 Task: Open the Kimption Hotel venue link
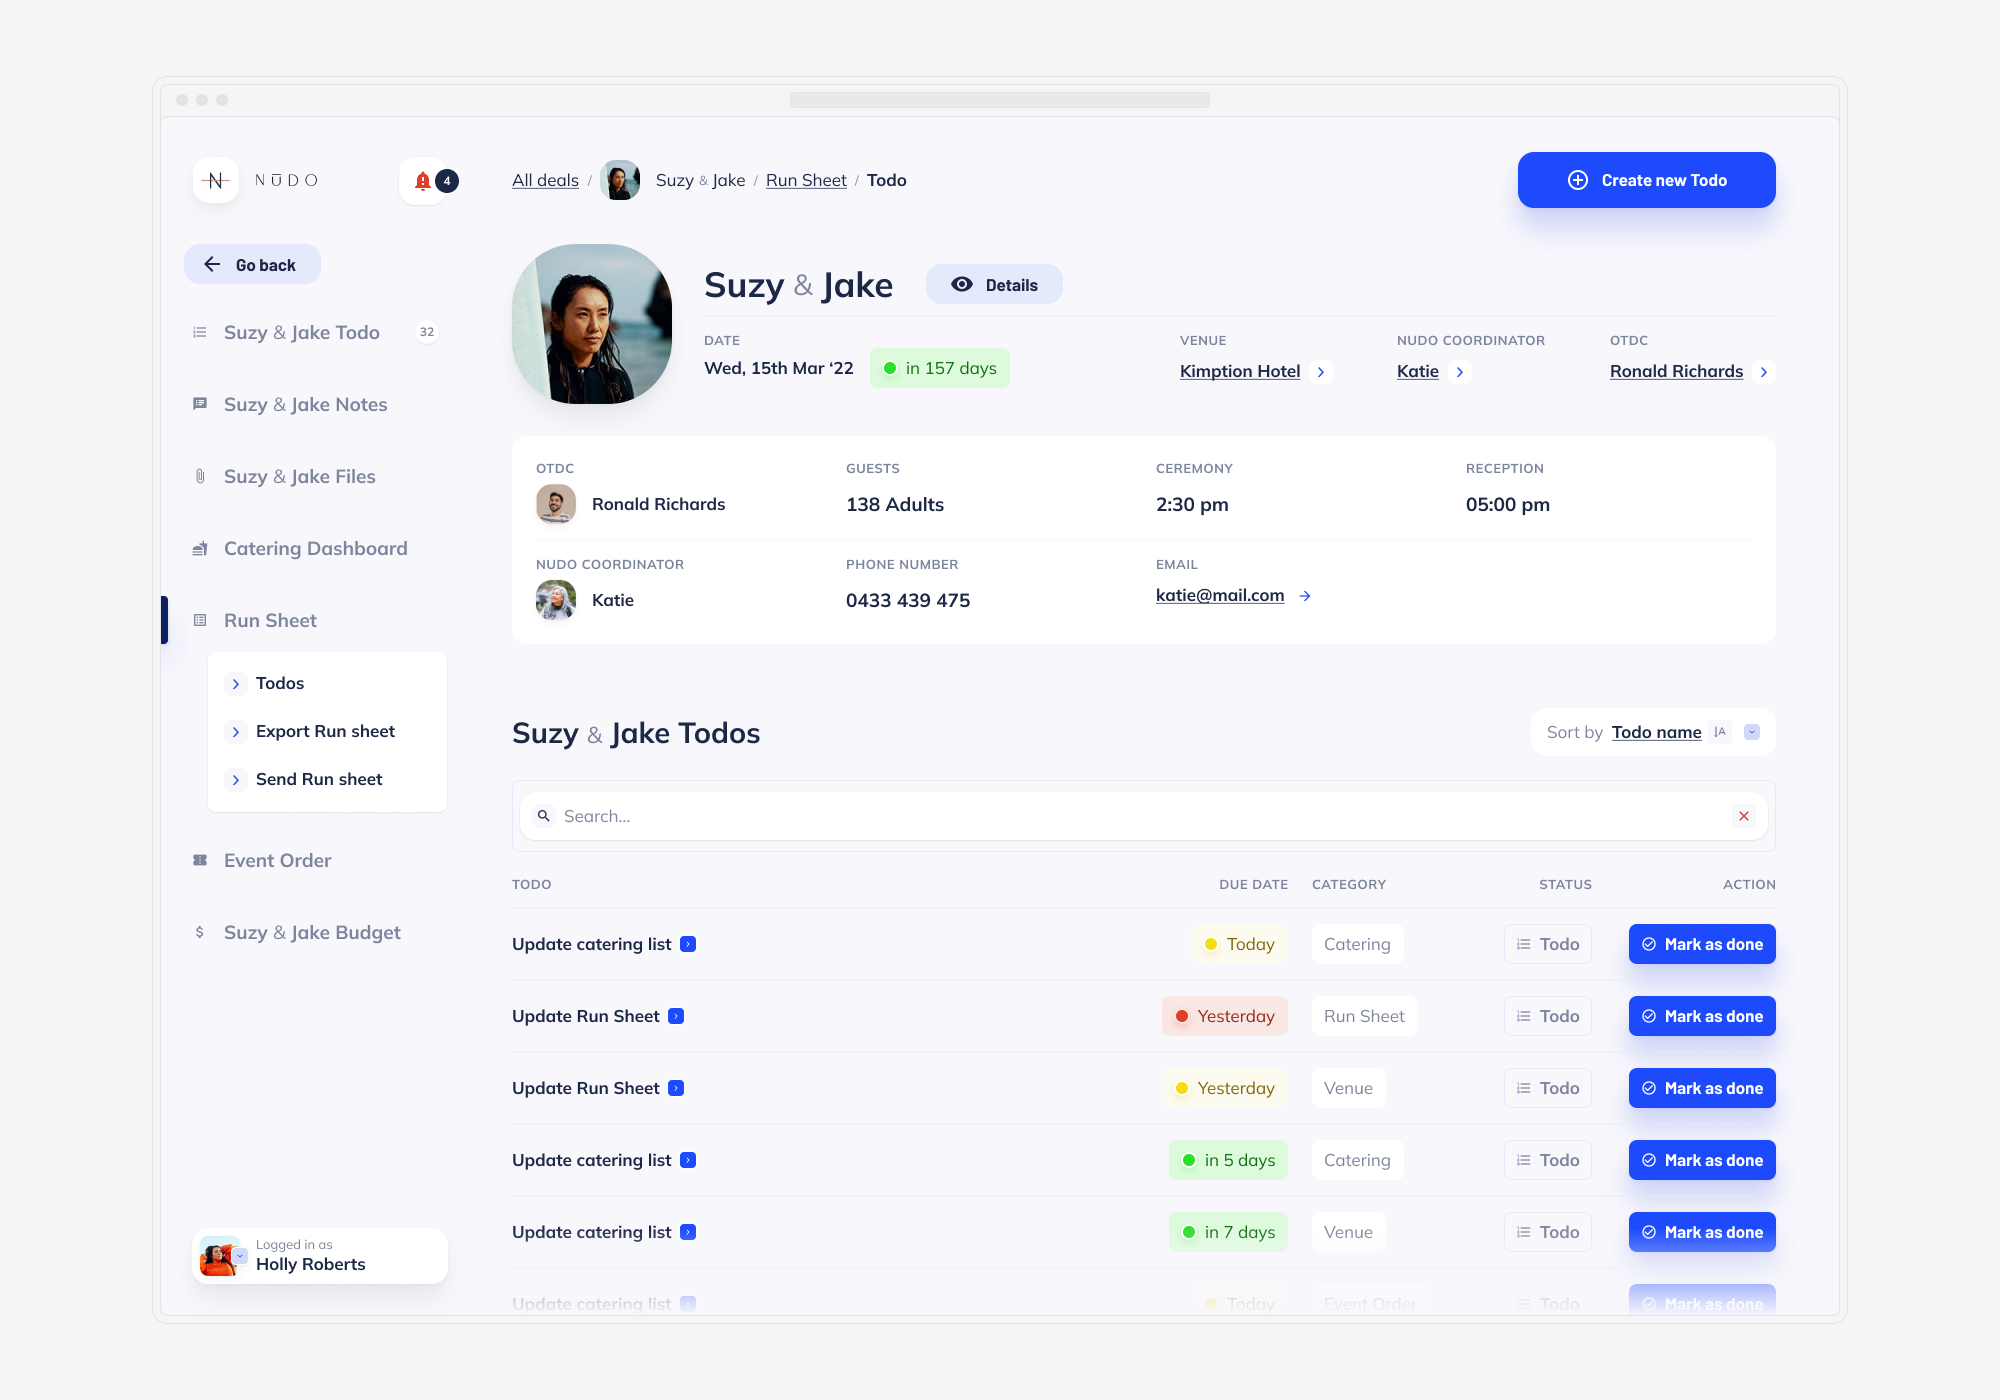pos(1240,371)
